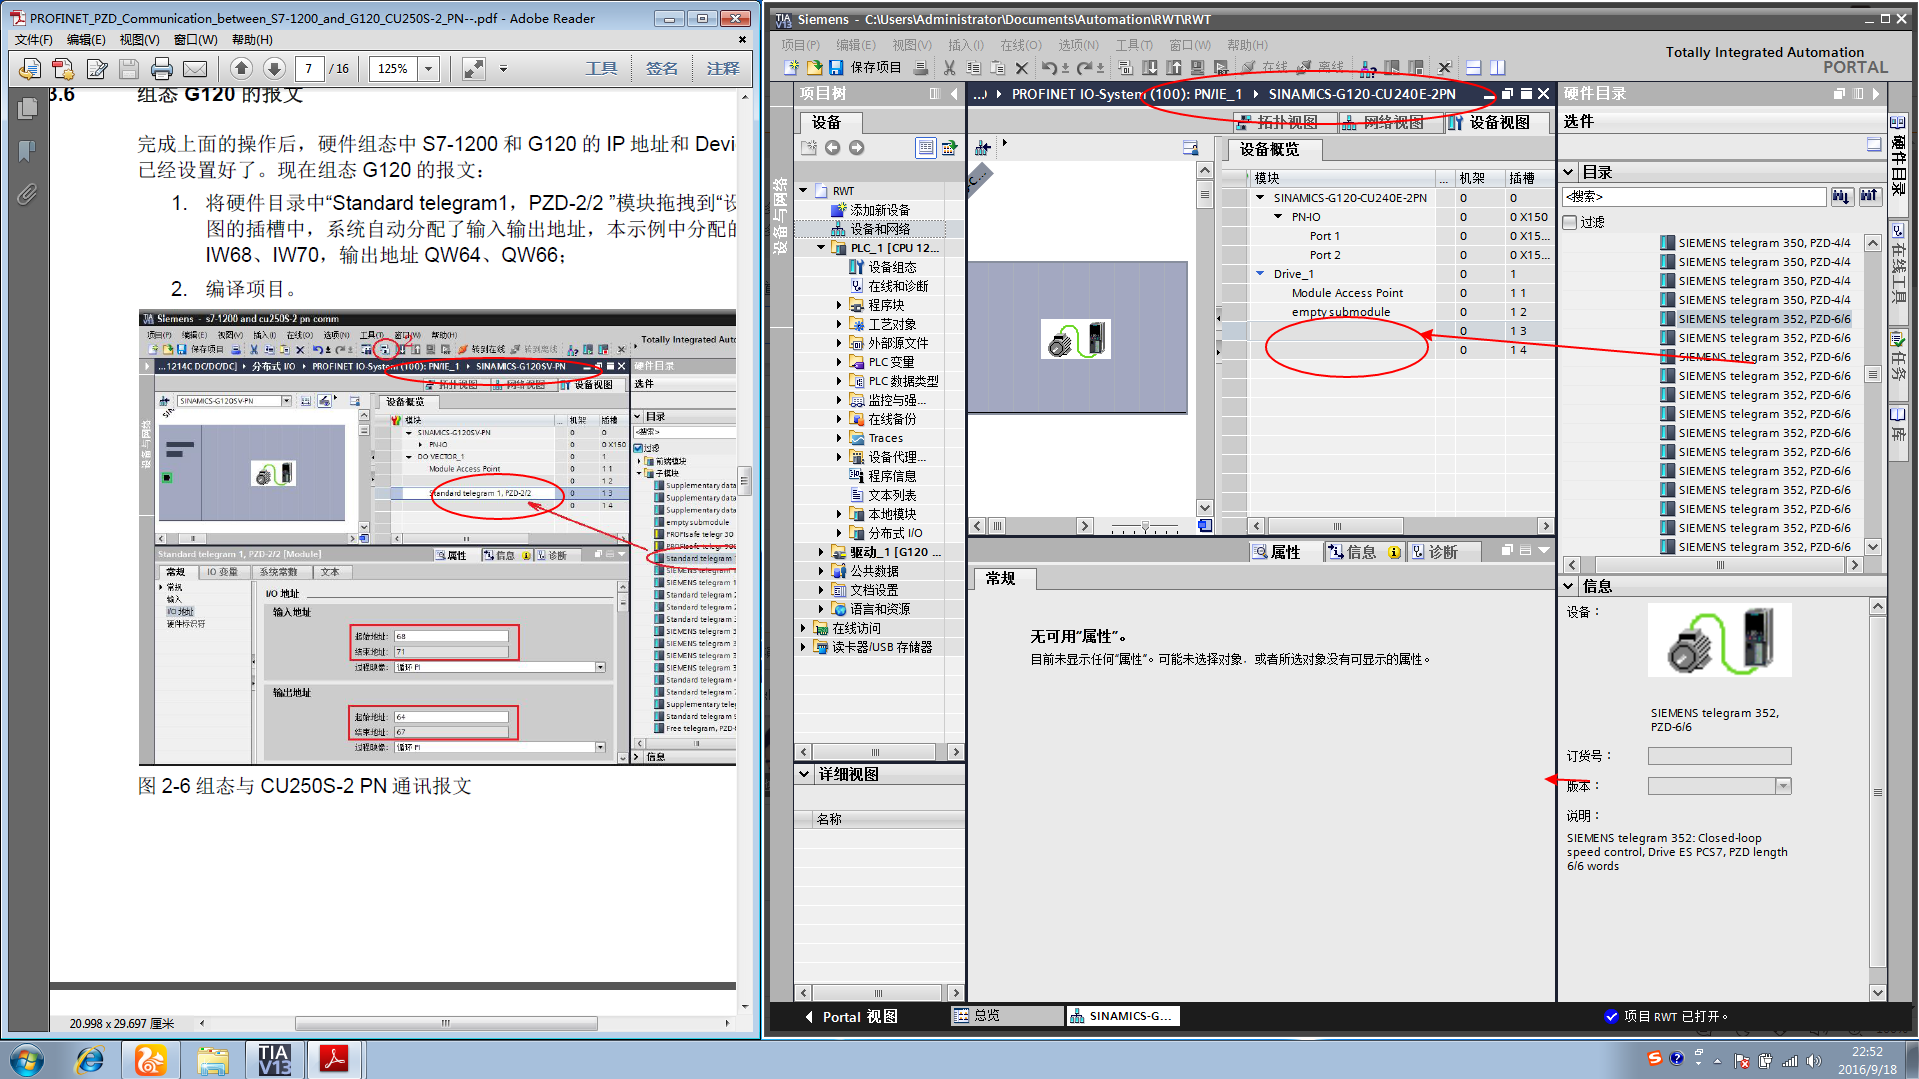
Task: Click the download to device icon
Action: [x=1150, y=67]
